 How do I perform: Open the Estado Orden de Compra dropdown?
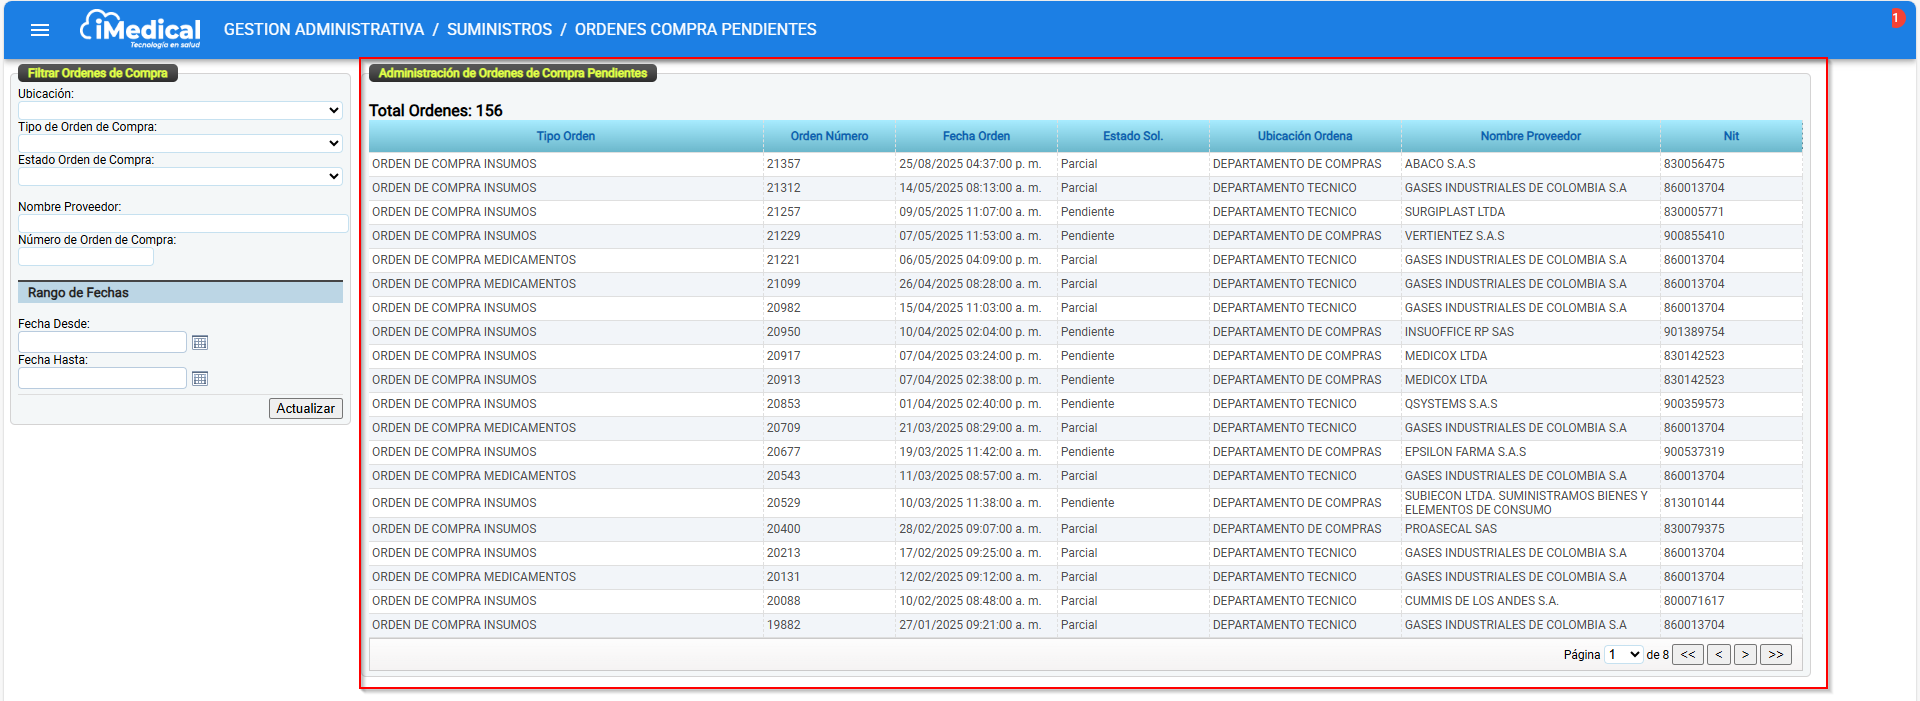pos(180,177)
